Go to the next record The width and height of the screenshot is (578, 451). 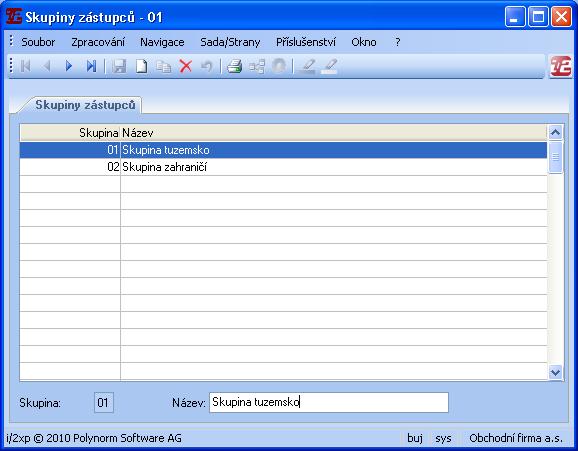click(x=69, y=66)
